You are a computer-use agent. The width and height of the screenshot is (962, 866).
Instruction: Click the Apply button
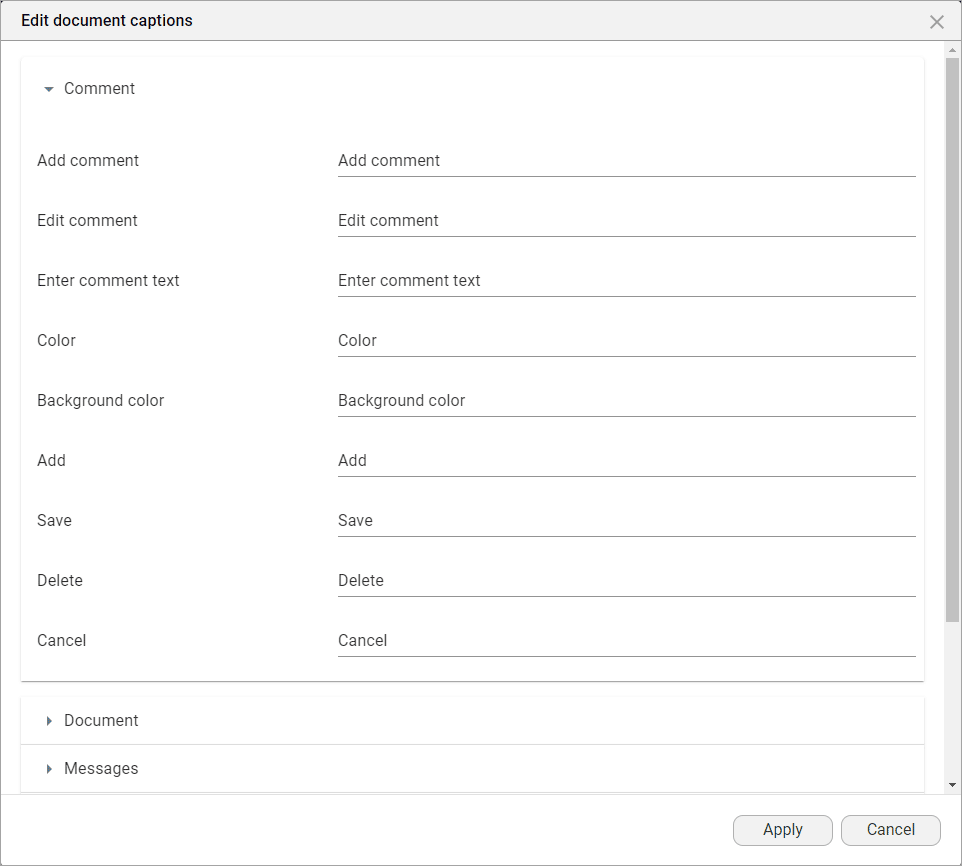click(x=782, y=830)
